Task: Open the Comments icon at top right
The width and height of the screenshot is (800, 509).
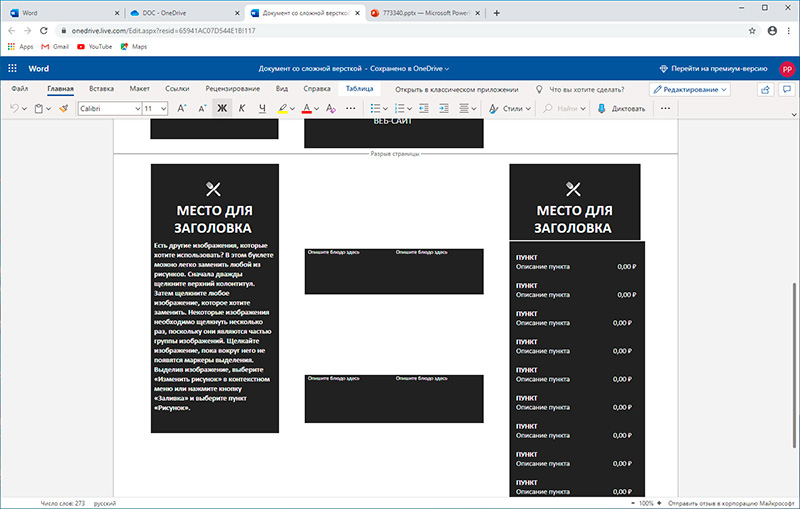Action: coord(787,89)
